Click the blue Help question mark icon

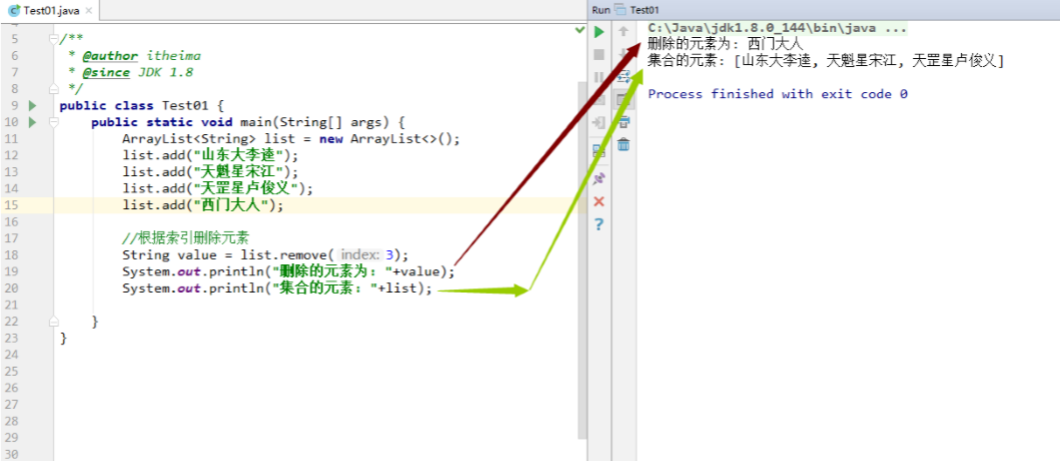[x=599, y=224]
